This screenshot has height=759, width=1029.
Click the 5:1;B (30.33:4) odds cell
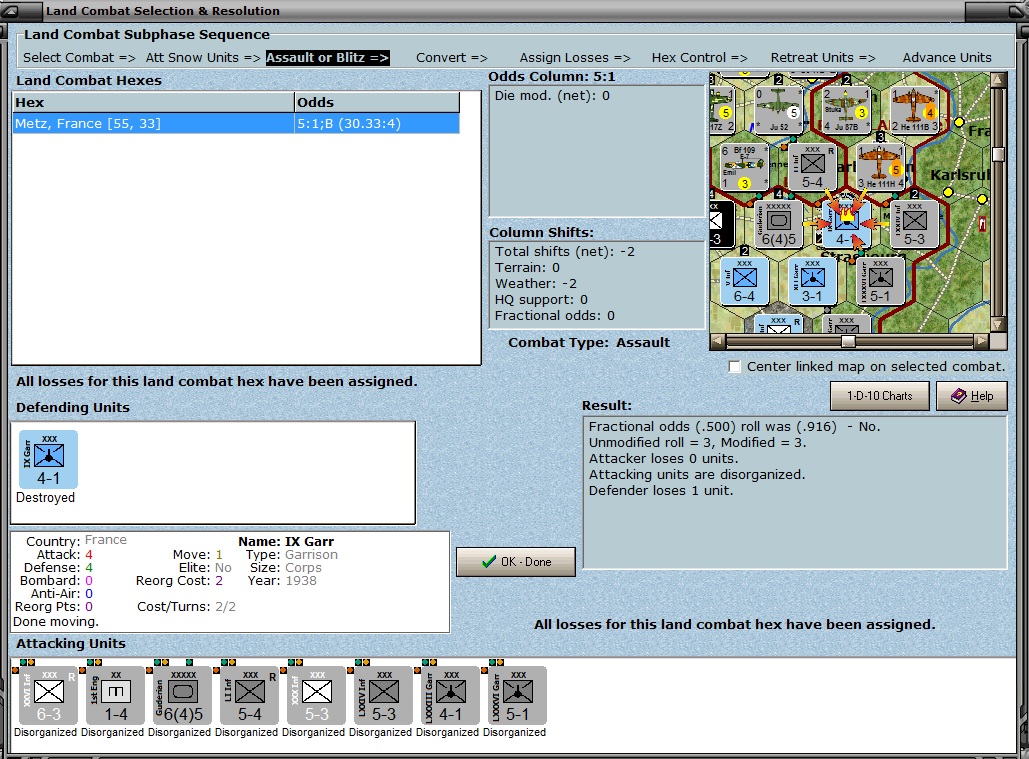[377, 123]
